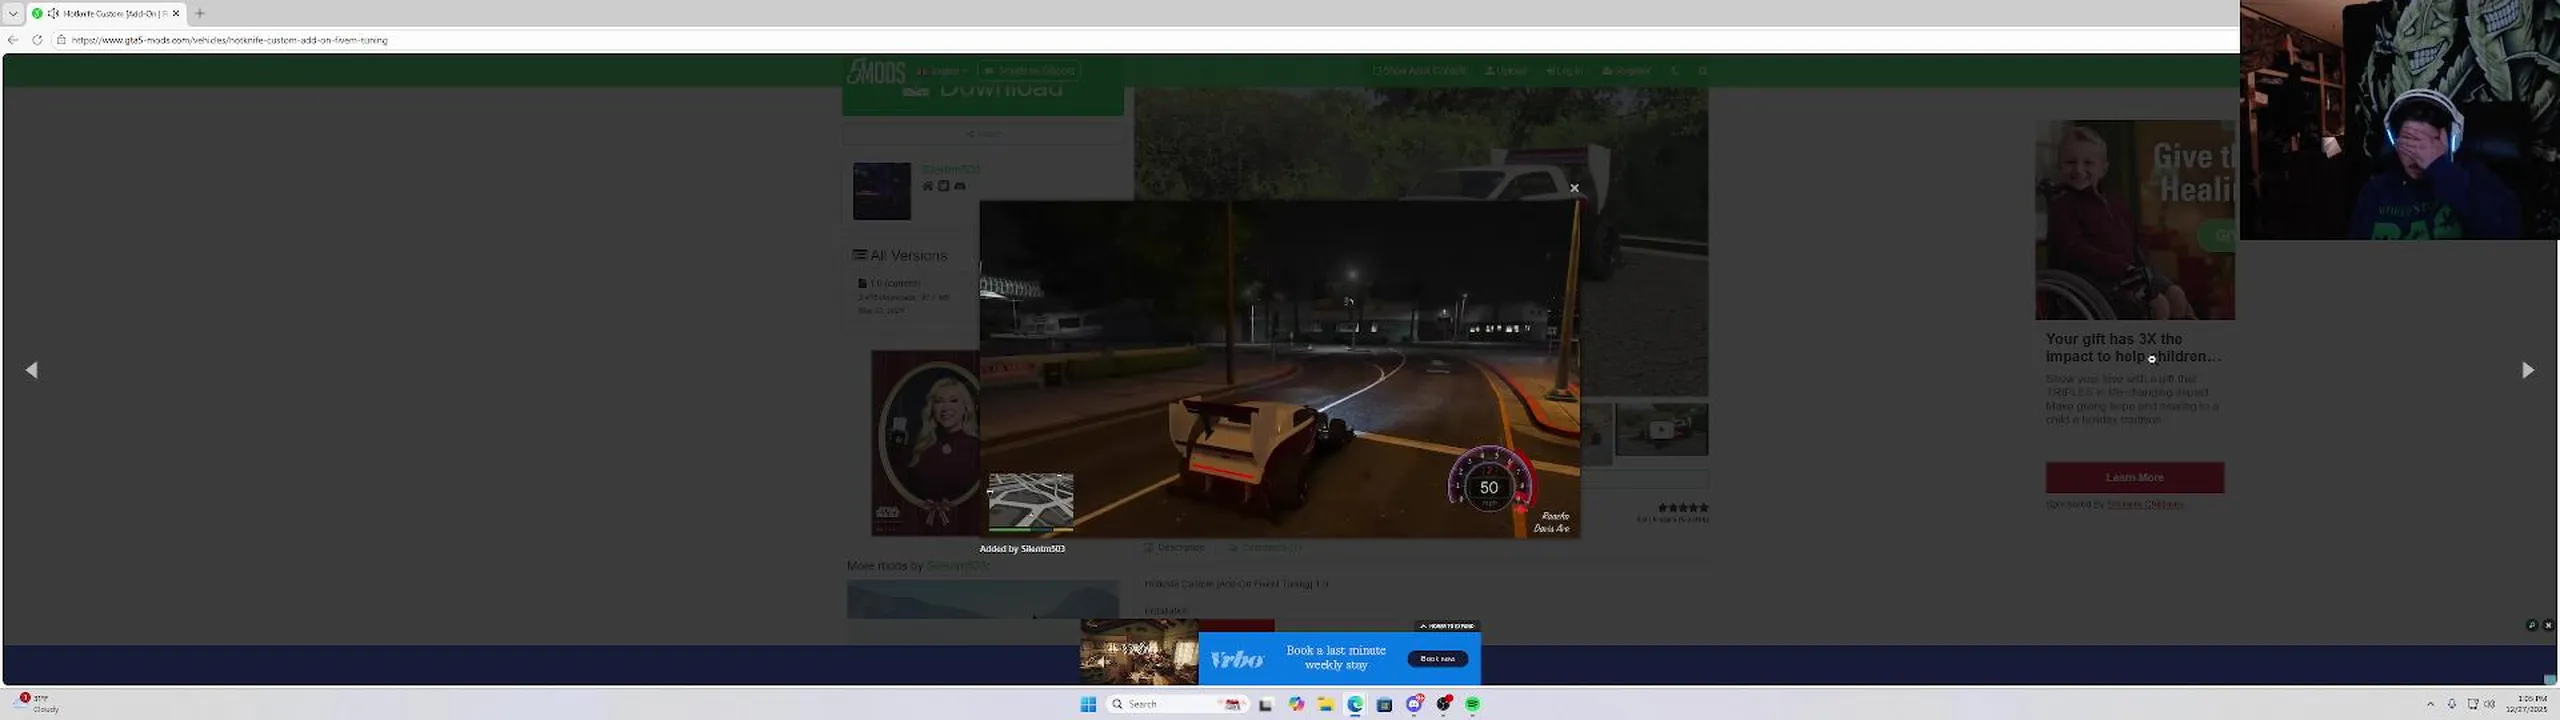
Task: Click the lightbox gameplay image
Action: click(x=1280, y=369)
